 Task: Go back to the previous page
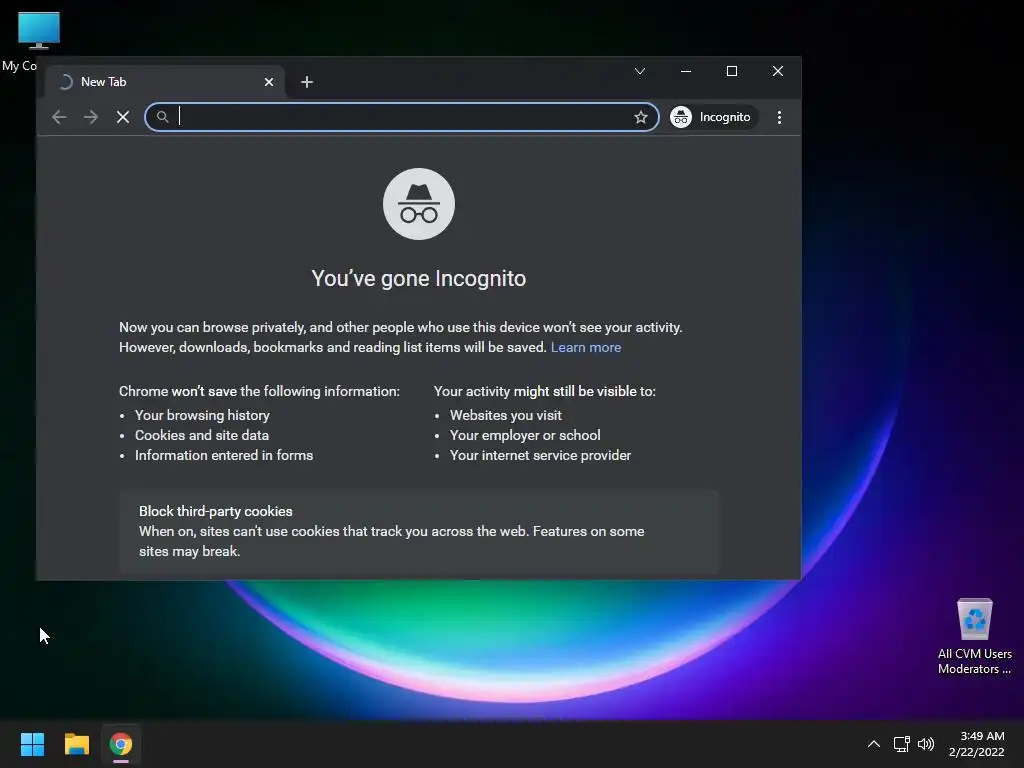59,117
